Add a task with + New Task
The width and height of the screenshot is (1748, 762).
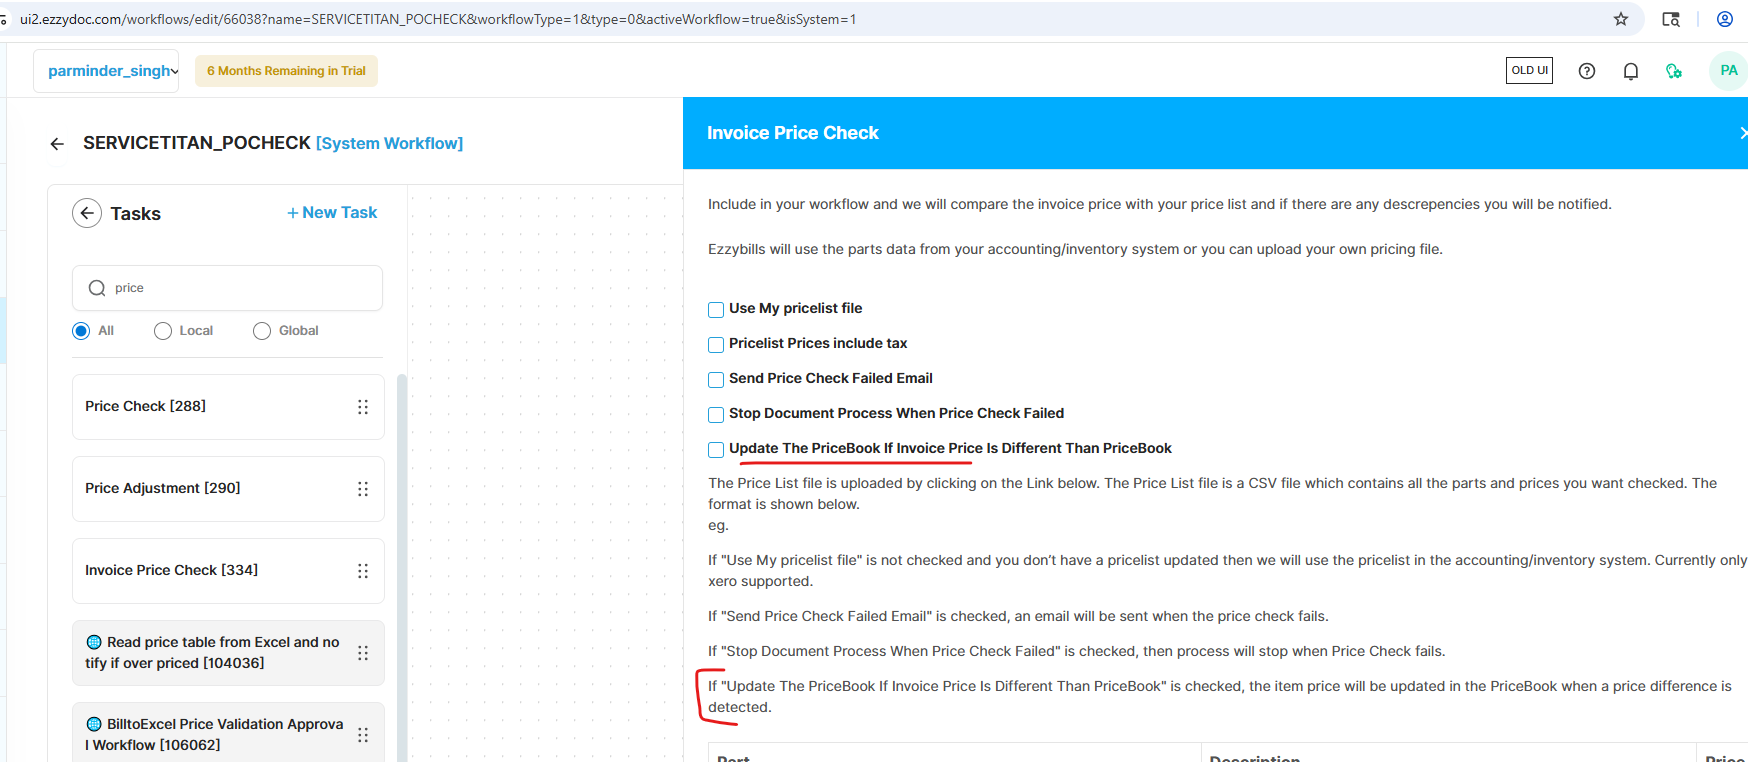pyautogui.click(x=332, y=213)
